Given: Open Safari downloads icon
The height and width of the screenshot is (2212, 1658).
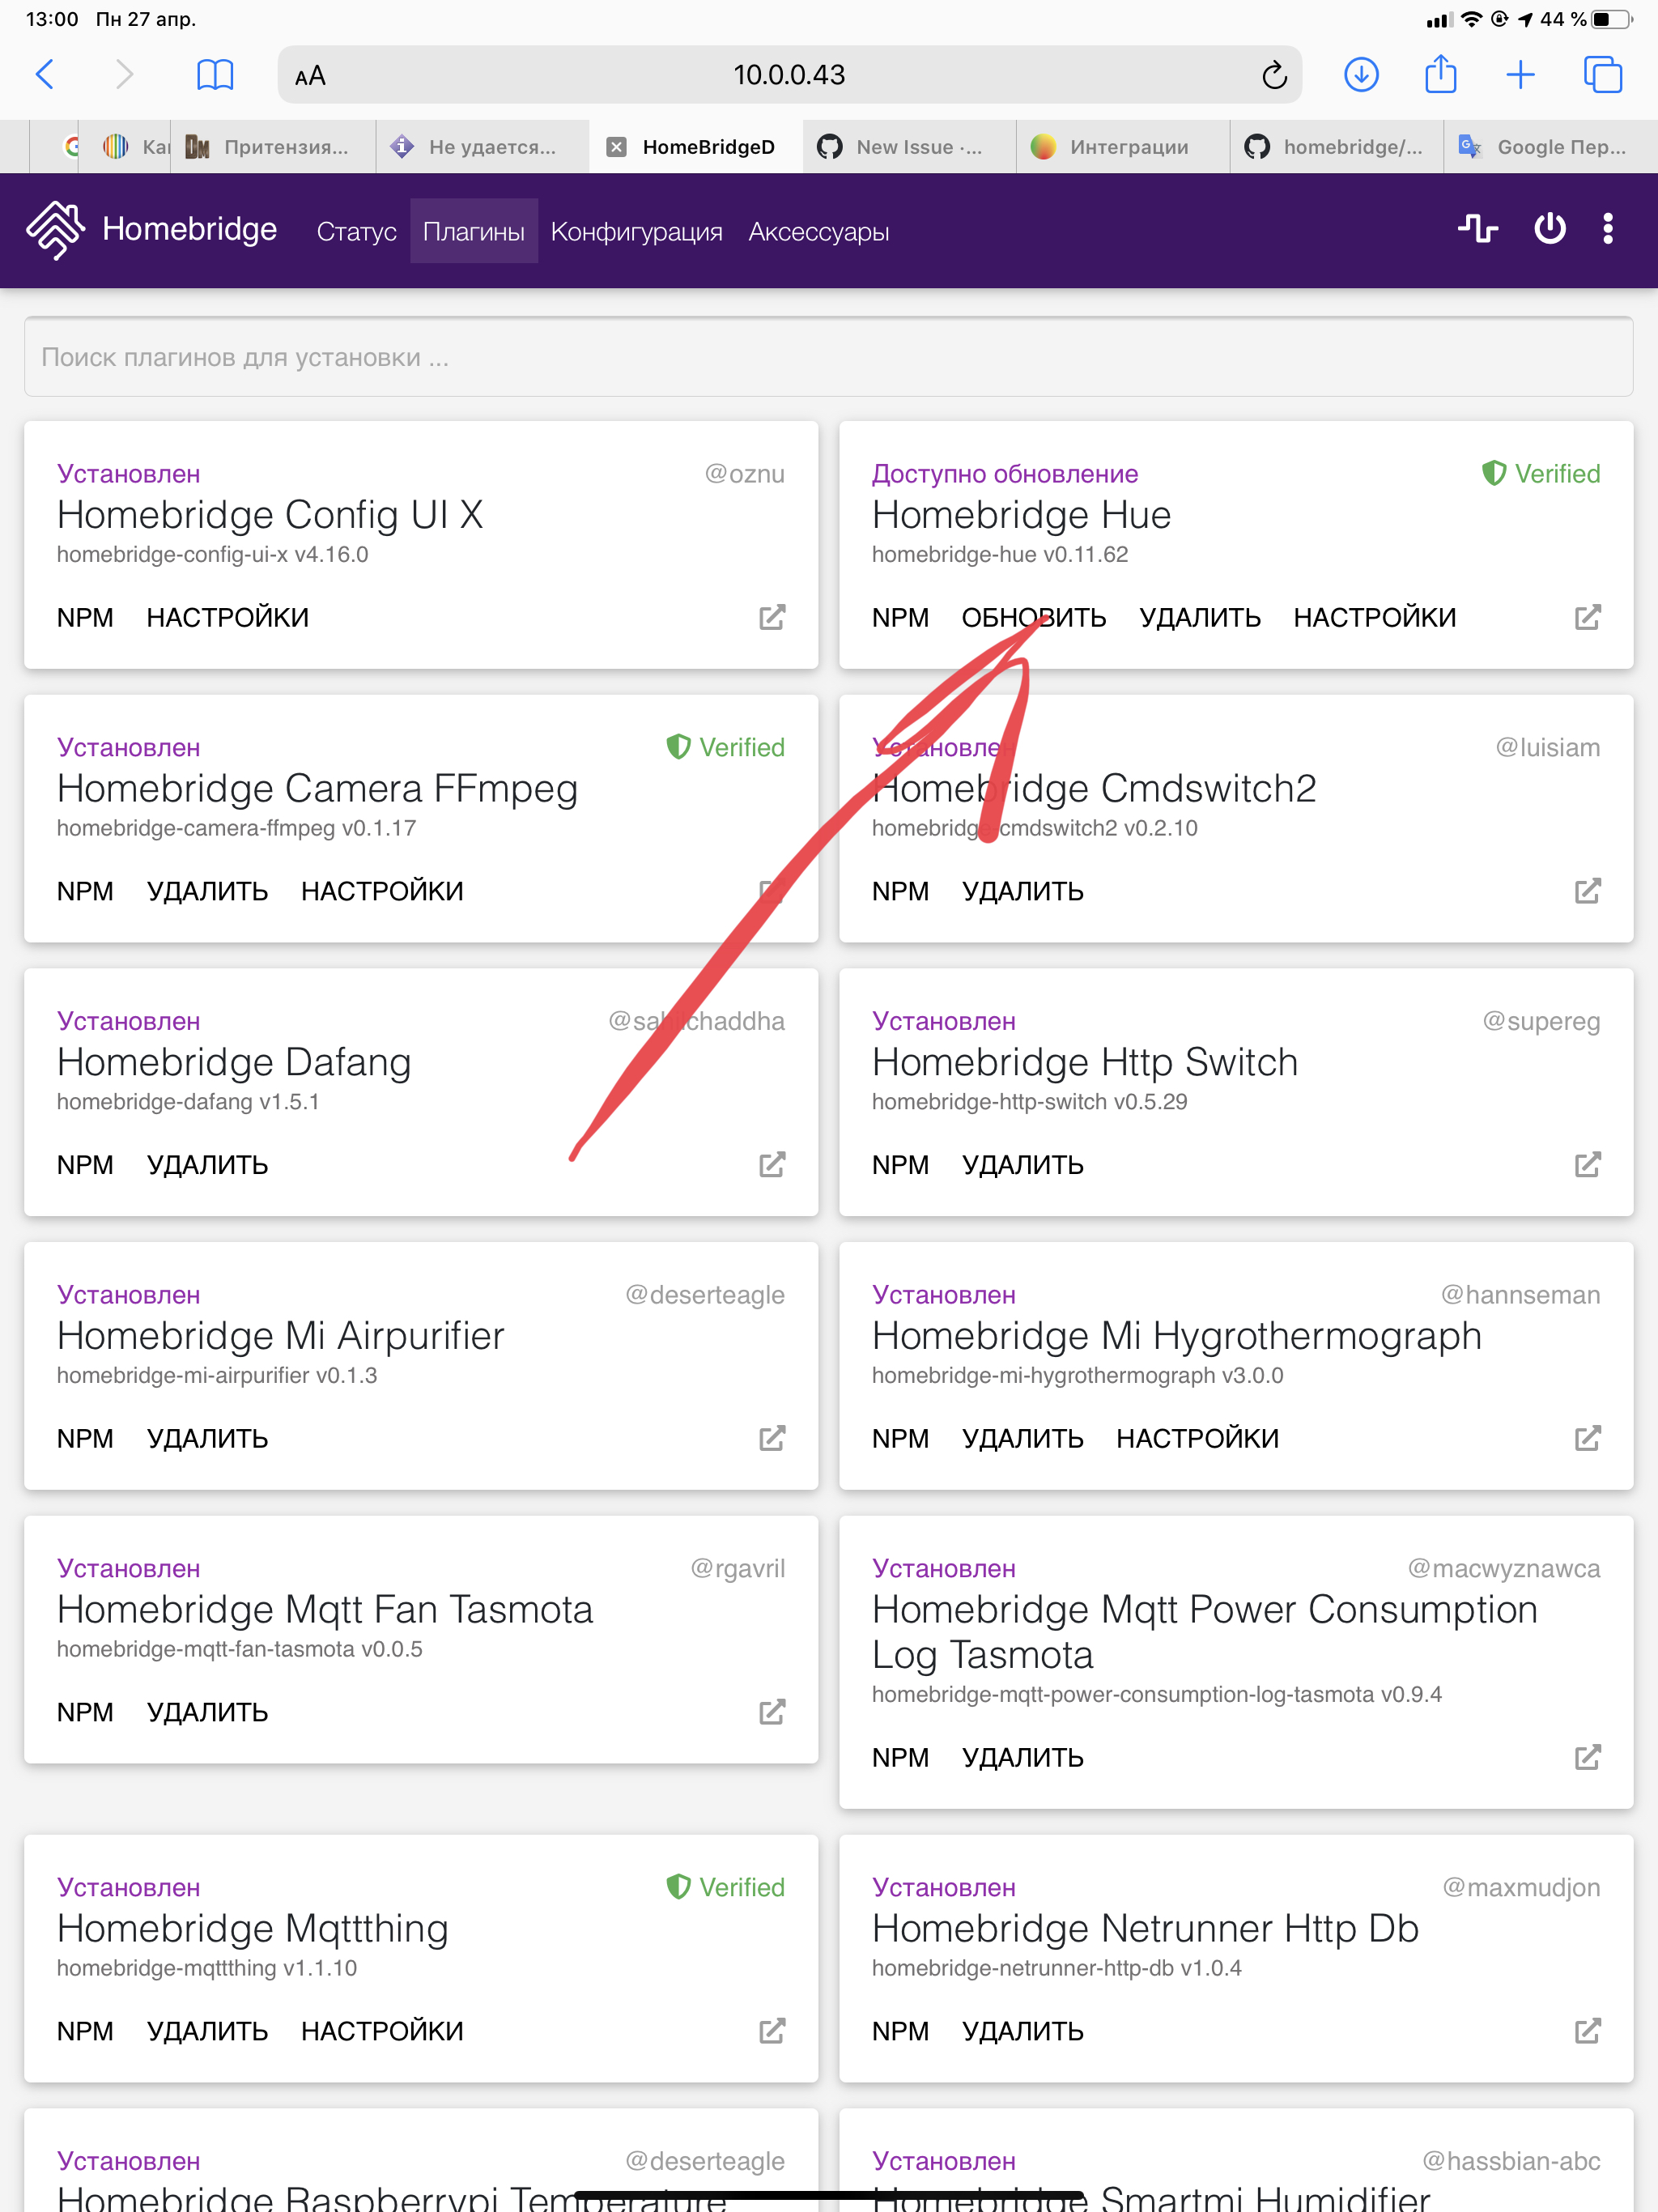Looking at the screenshot, I should tap(1361, 75).
